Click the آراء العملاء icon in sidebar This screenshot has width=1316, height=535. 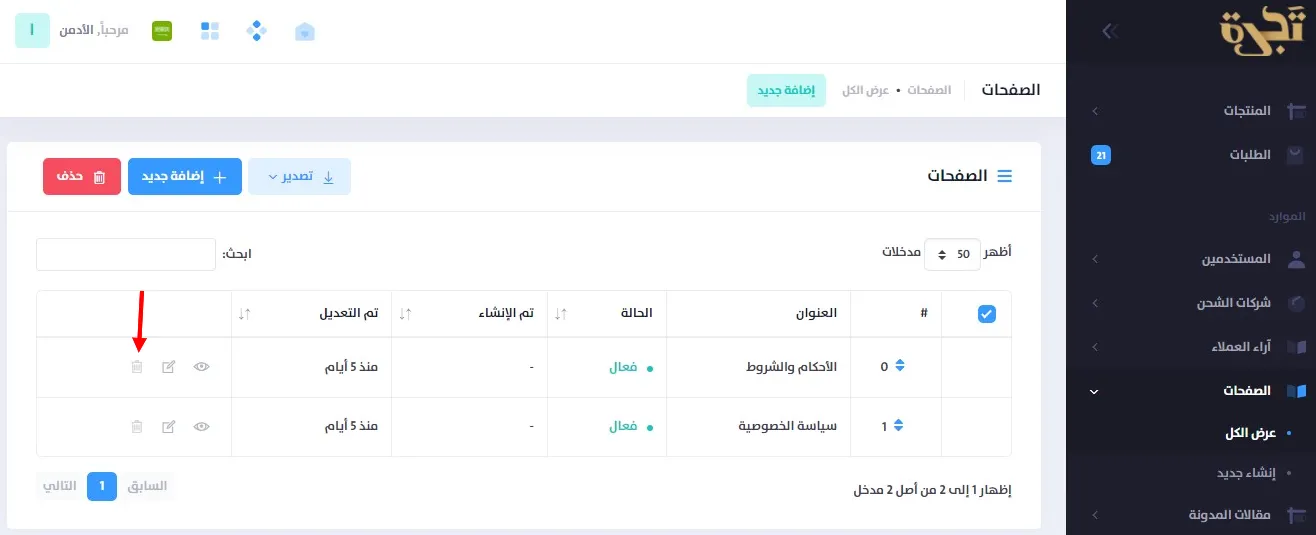point(1296,347)
